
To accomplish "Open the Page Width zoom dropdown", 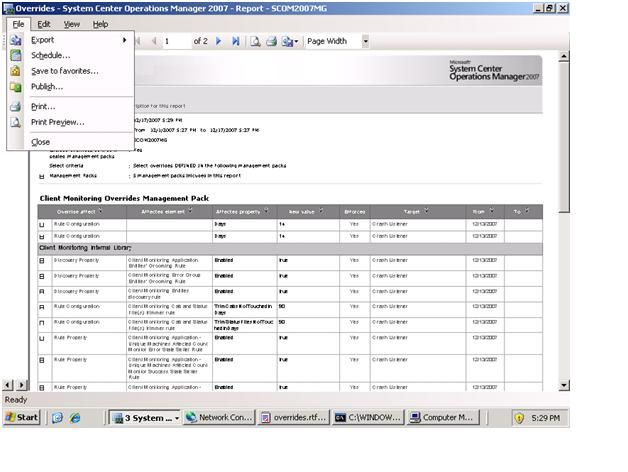I will pyautogui.click(x=365, y=41).
